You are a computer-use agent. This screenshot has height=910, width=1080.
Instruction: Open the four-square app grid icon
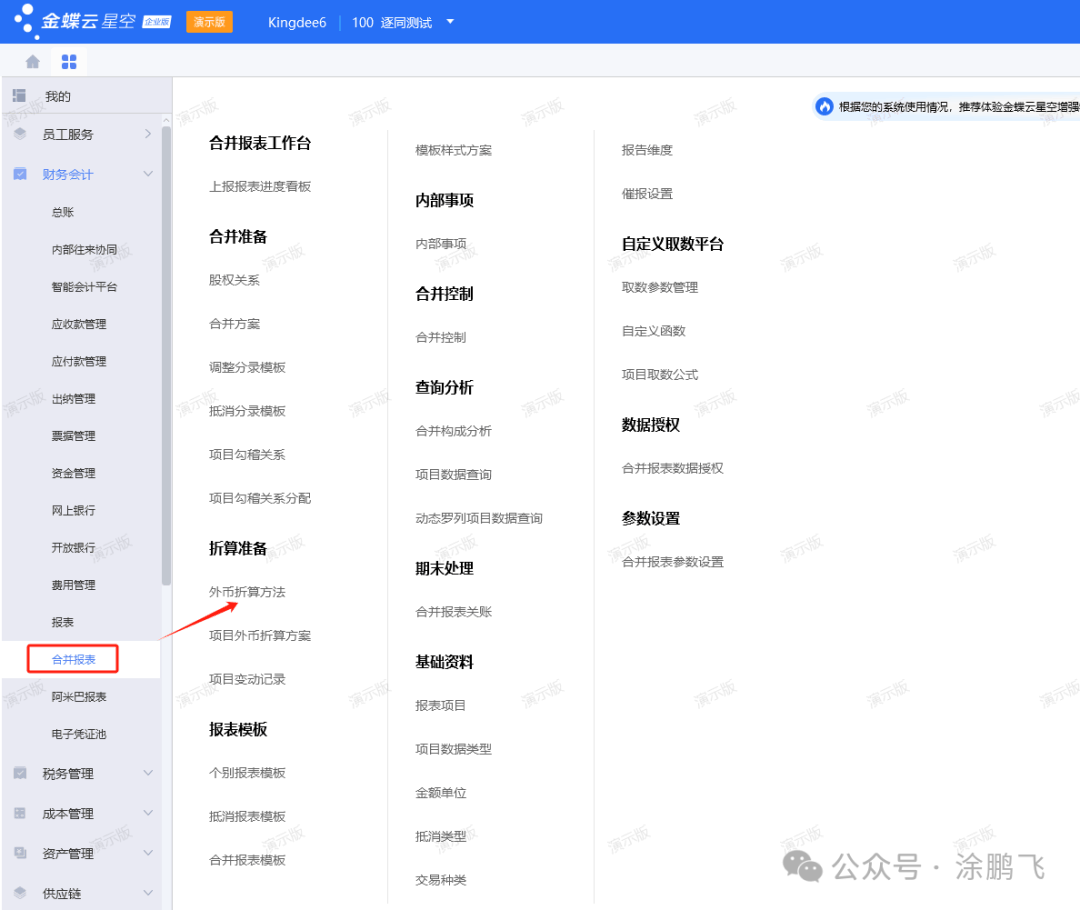coord(69,62)
